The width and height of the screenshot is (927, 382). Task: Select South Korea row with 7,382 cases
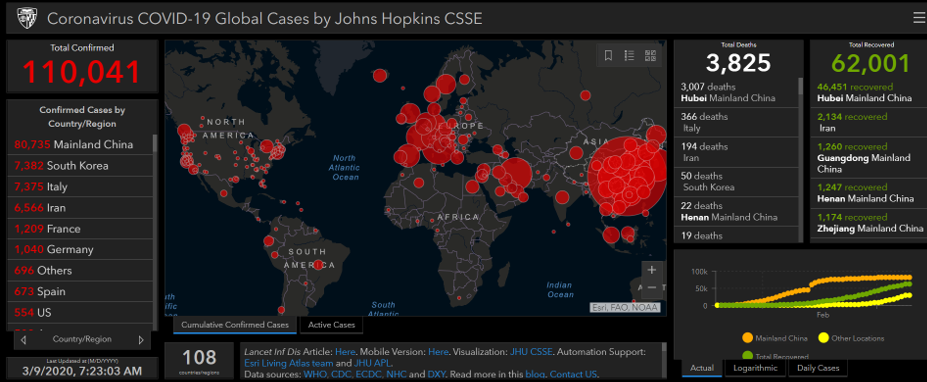point(80,166)
